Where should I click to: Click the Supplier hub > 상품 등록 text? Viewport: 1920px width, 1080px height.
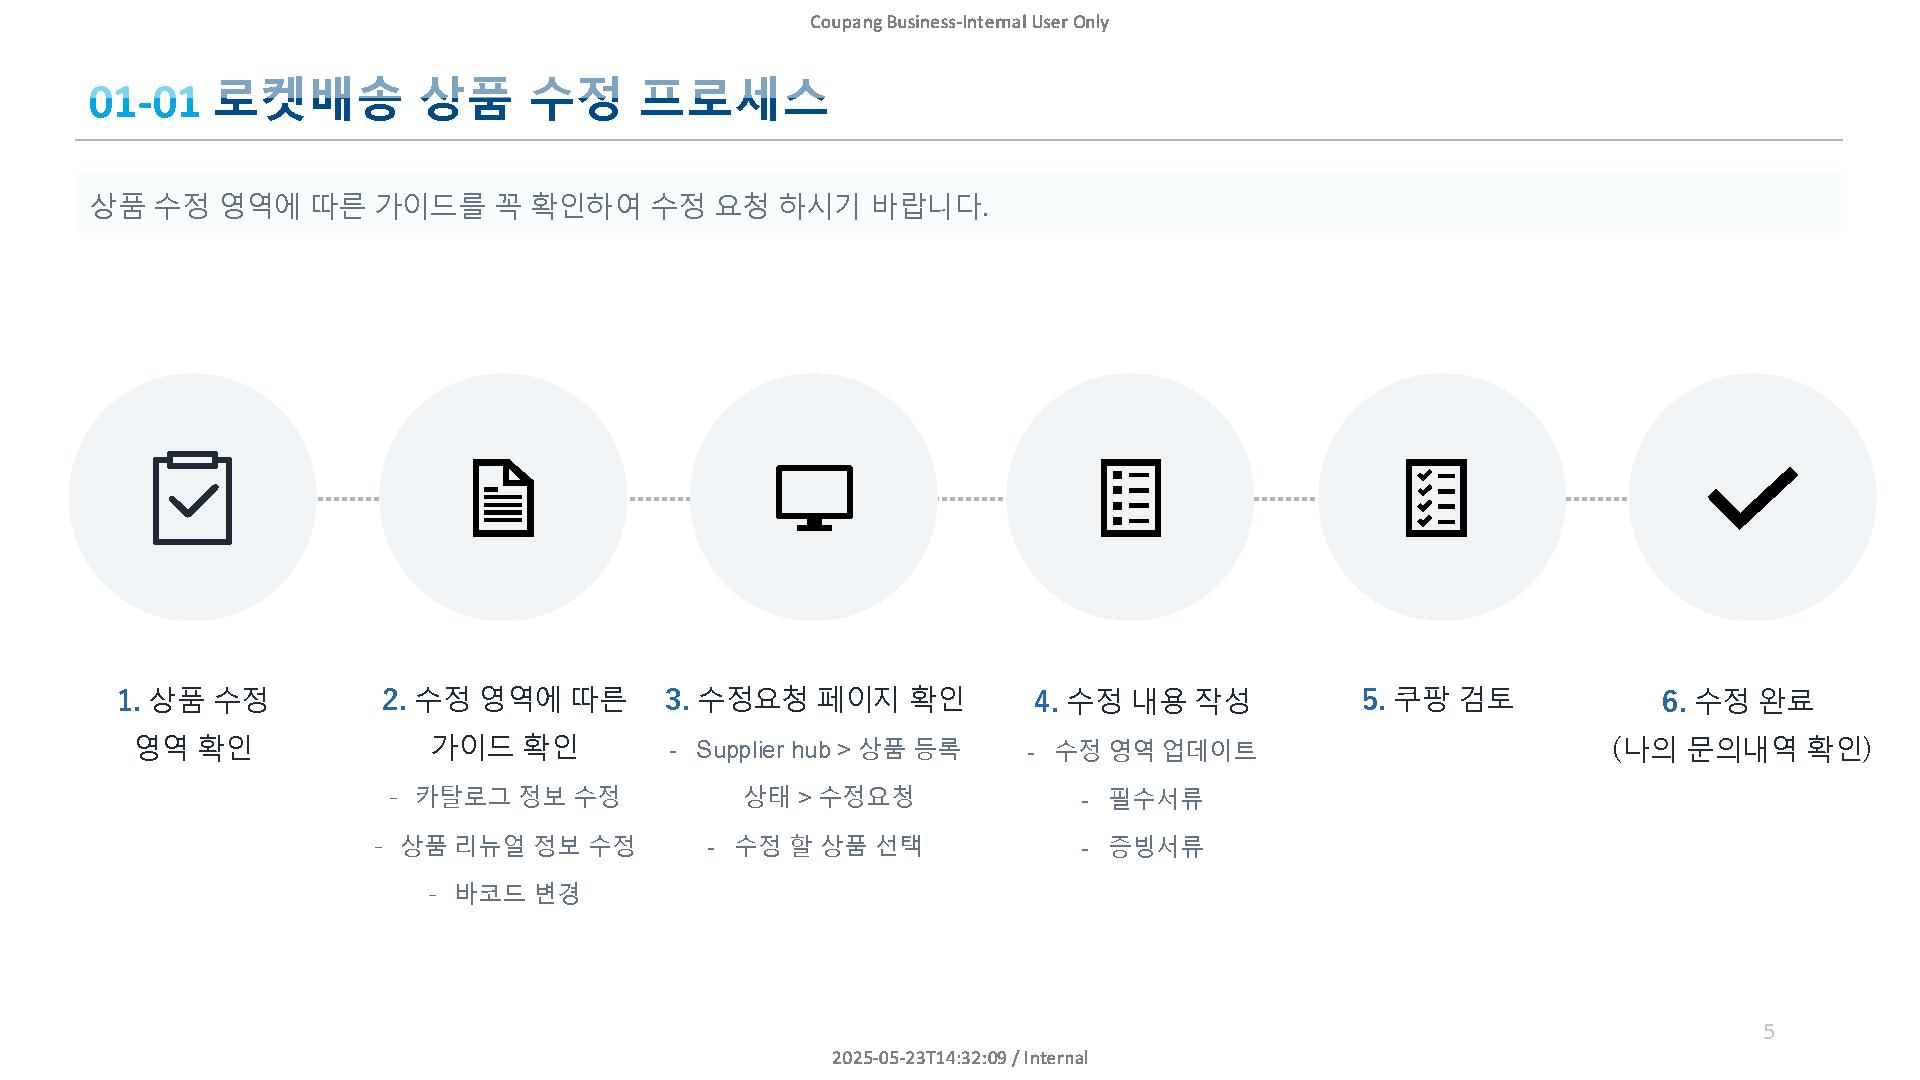pos(827,750)
